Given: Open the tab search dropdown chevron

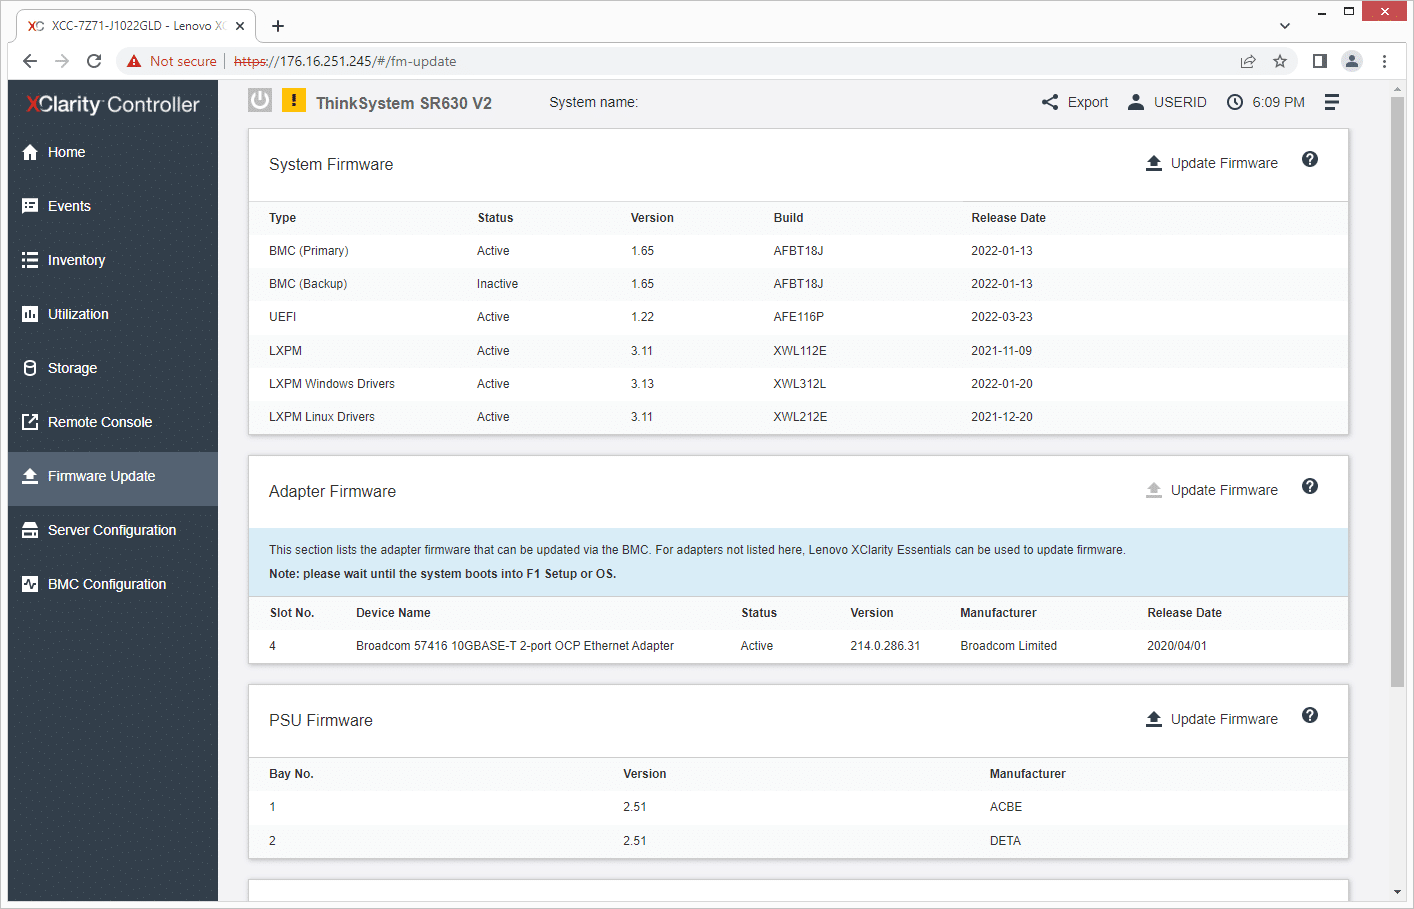Looking at the screenshot, I should (x=1285, y=26).
